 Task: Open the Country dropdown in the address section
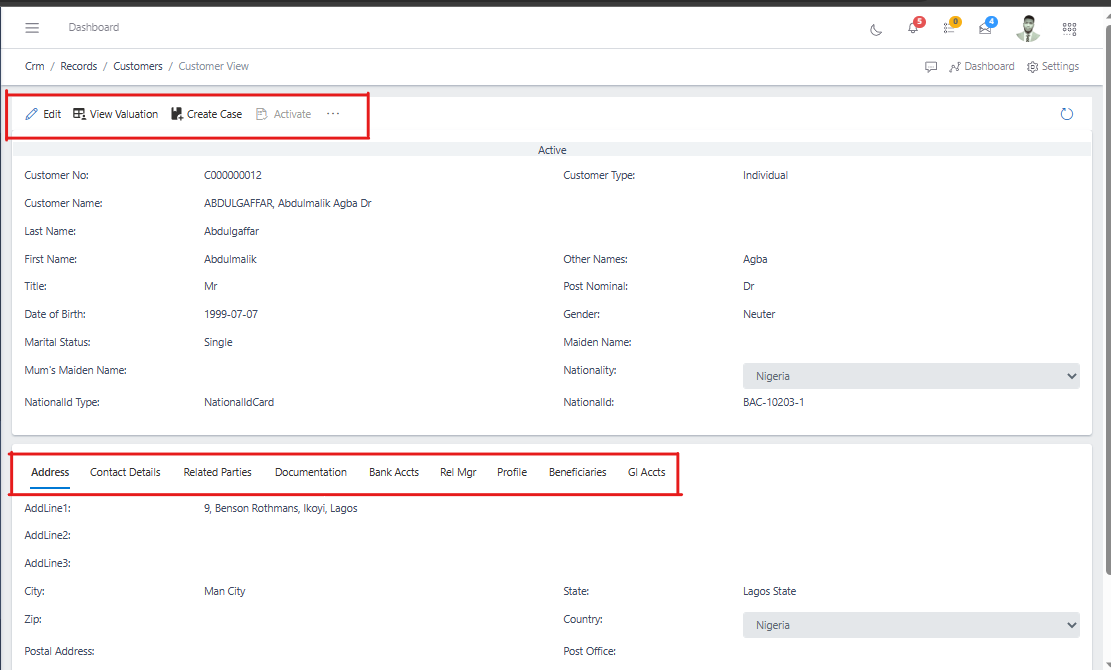click(x=910, y=624)
